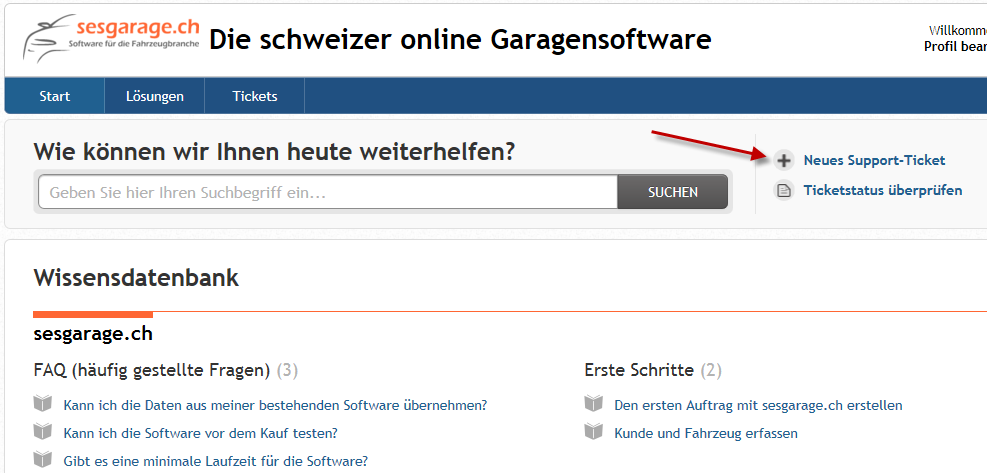Screen dimensions: 999x473
Task: Open the Start tab
Action: coord(55,96)
